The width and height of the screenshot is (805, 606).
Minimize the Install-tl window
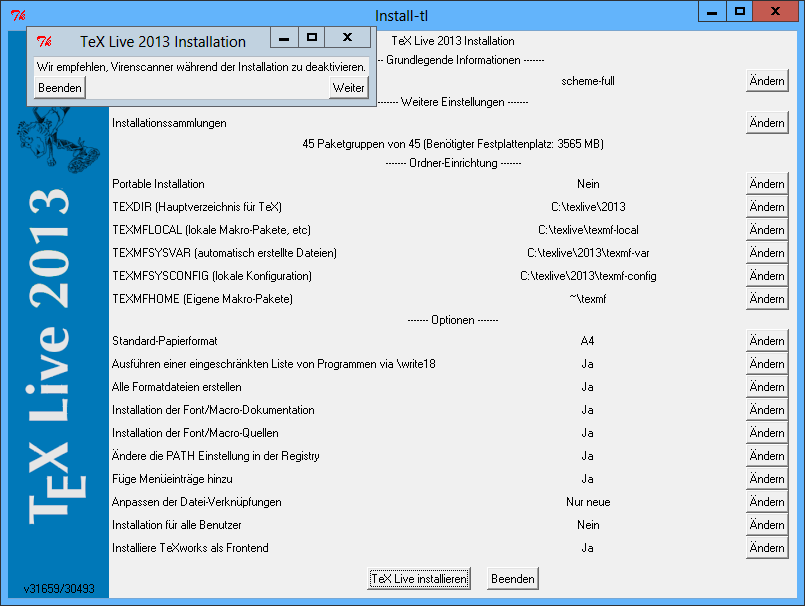pyautogui.click(x=712, y=12)
